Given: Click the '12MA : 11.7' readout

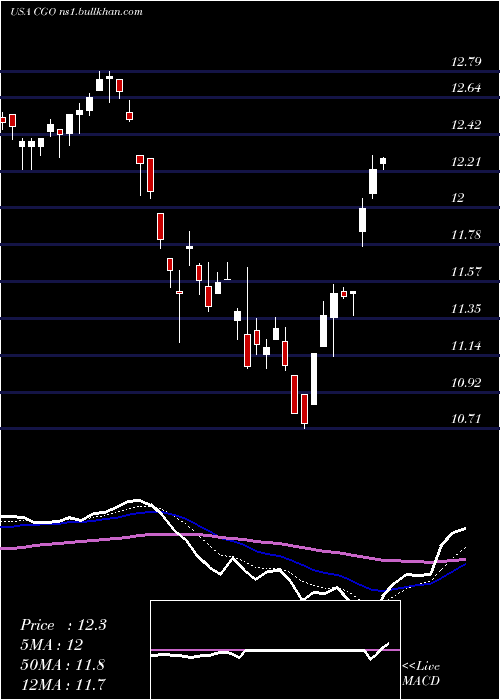Looking at the screenshot, I should pos(62,684).
